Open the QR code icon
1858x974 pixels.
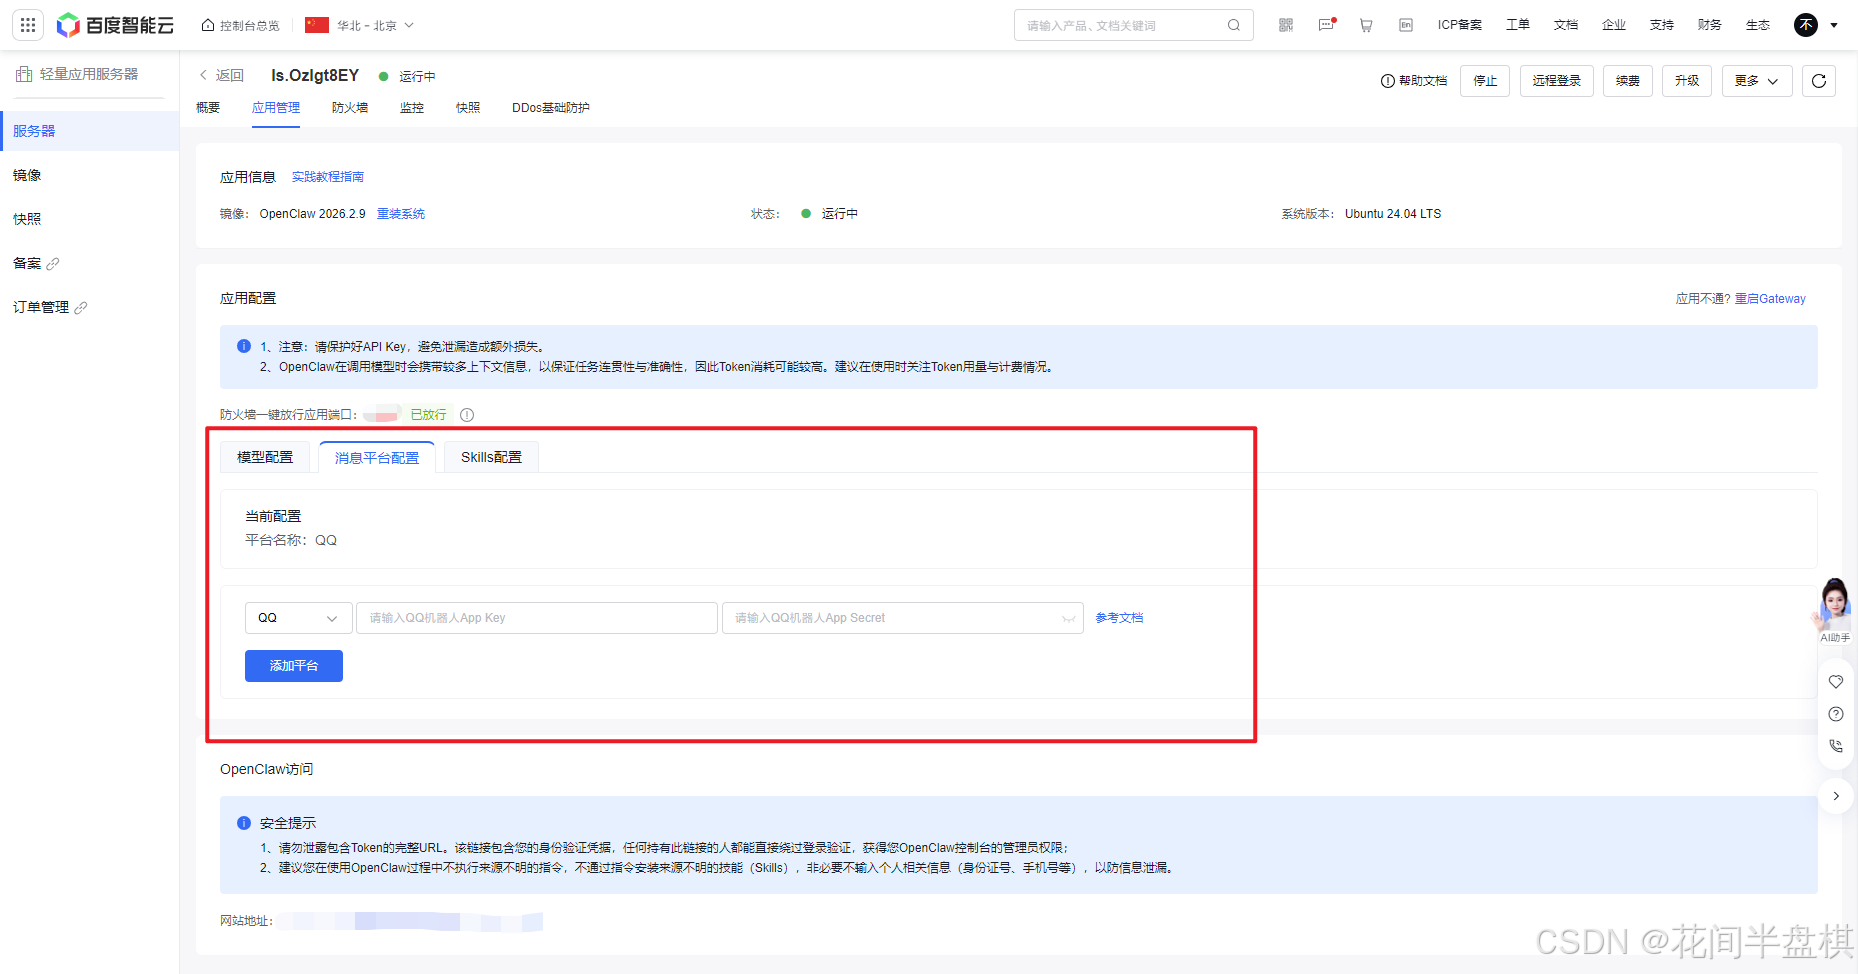pos(1286,25)
